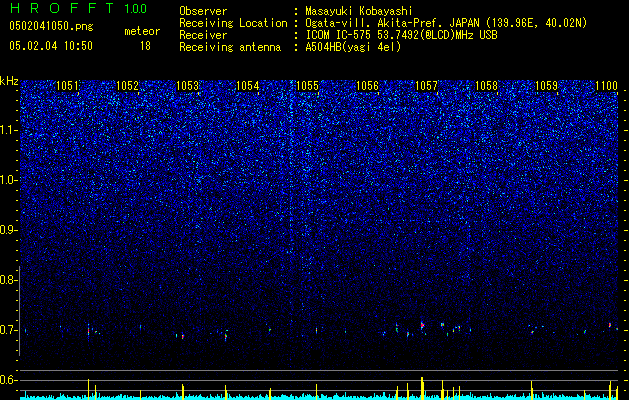Viewport: 629px width, 400px height.
Task: Click the tallest yellow peak below 1057
Action: 422,388
